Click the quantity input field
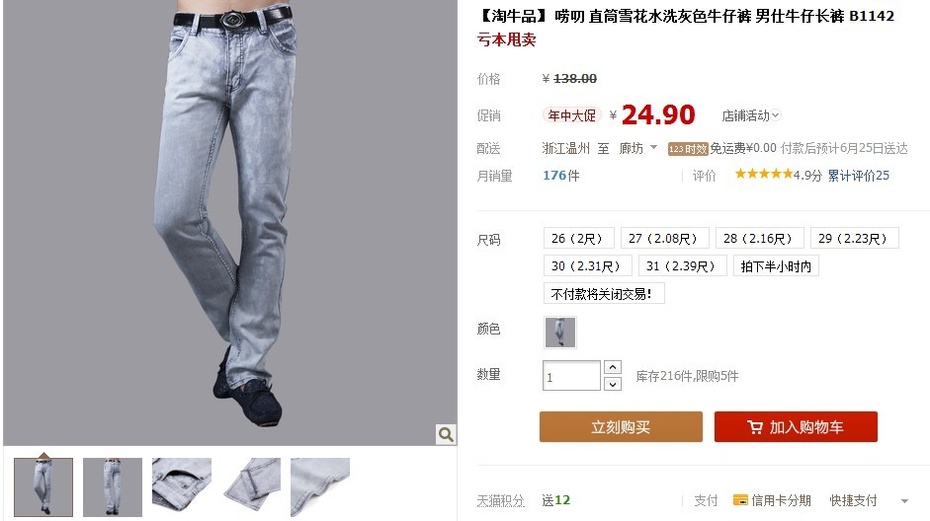930x521 pixels. [x=572, y=376]
